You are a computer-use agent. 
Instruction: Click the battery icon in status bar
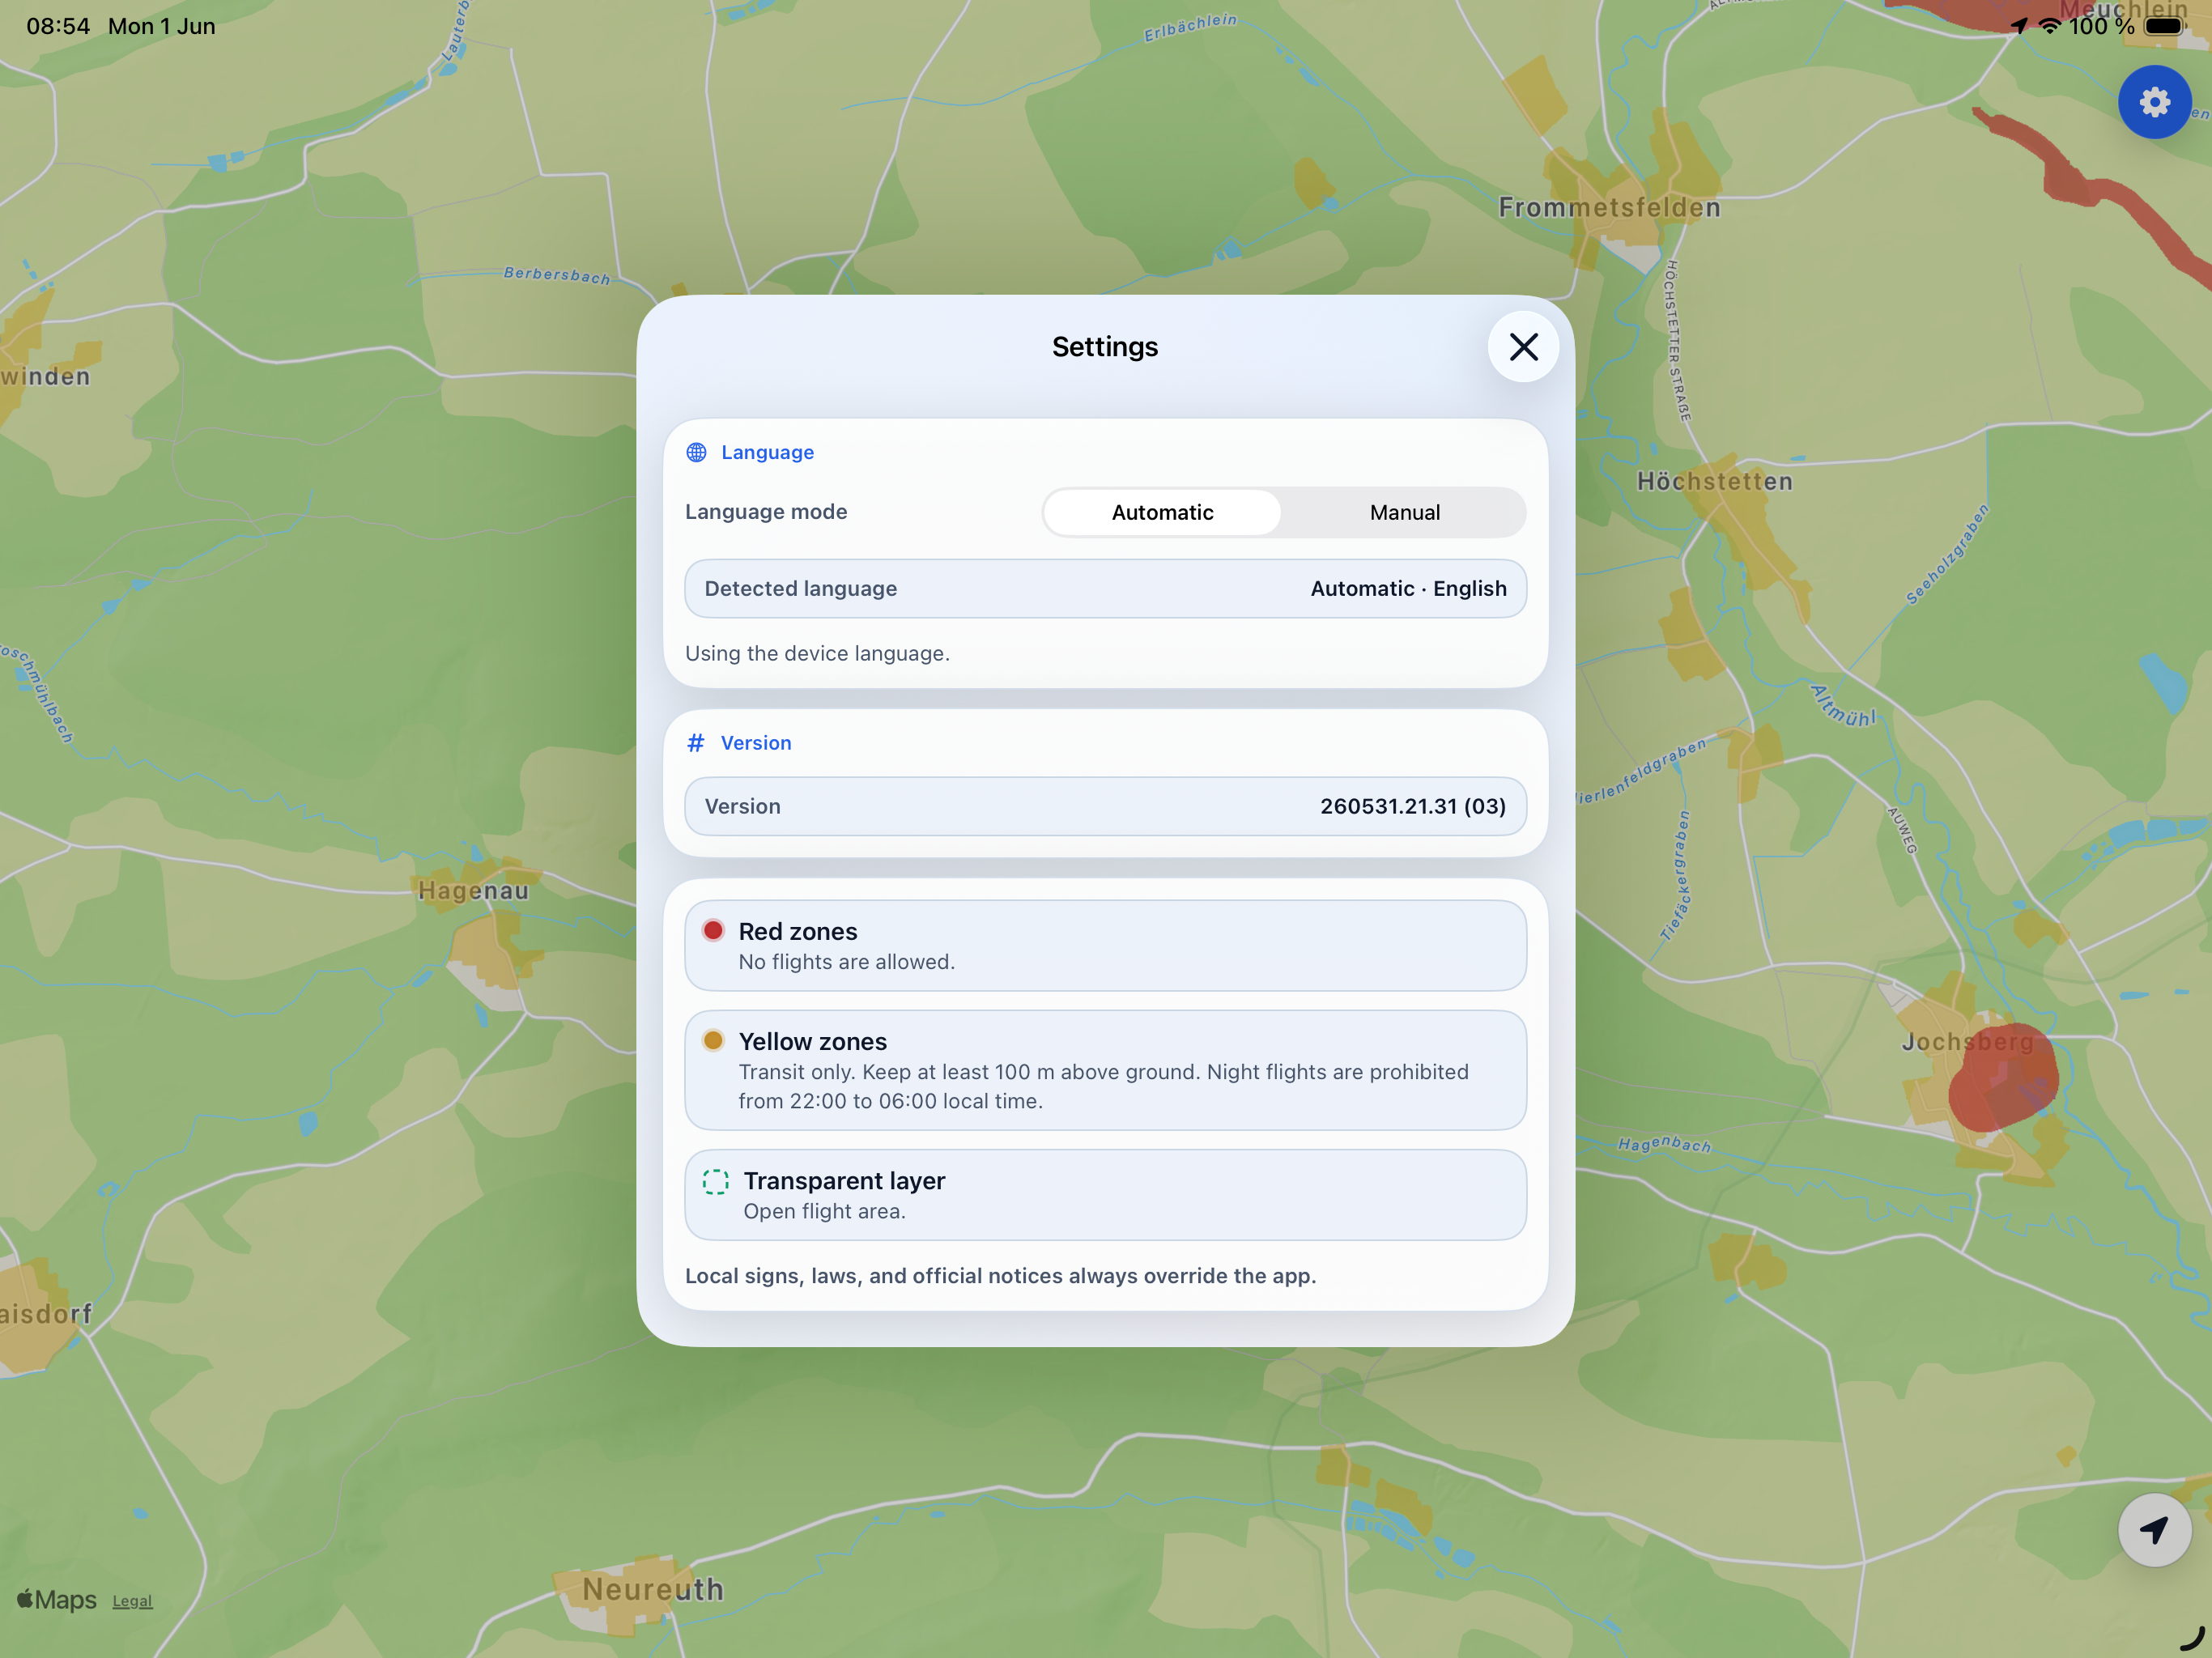(2164, 26)
